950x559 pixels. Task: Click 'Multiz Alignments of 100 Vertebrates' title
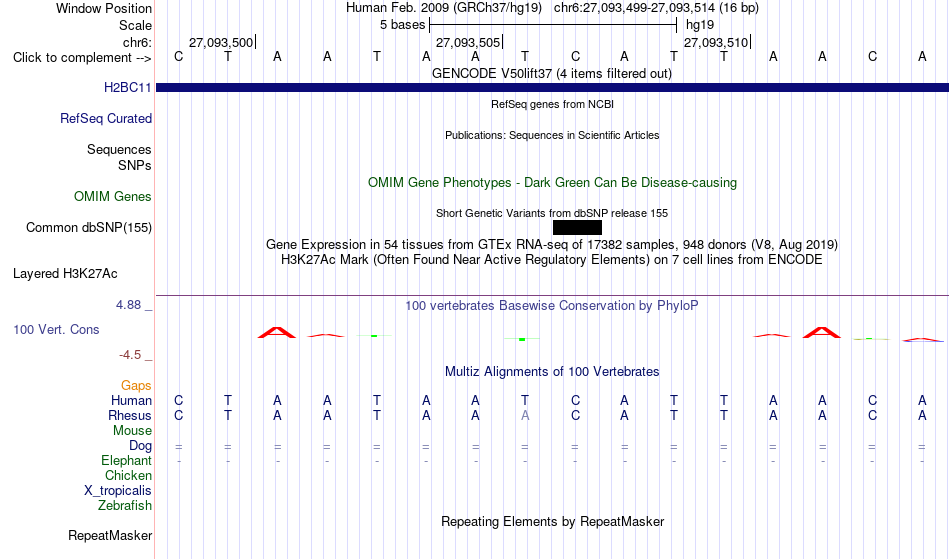tap(552, 372)
